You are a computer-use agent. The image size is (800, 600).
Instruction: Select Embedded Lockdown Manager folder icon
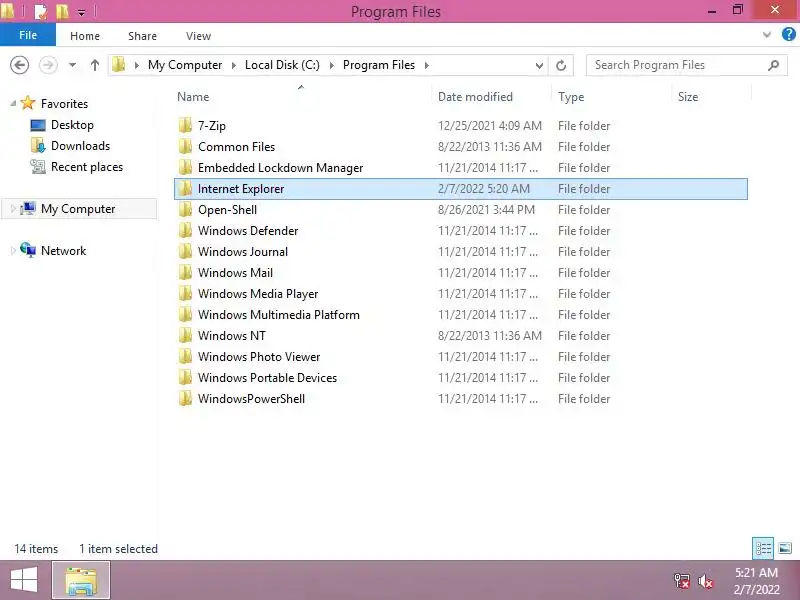[x=185, y=167]
